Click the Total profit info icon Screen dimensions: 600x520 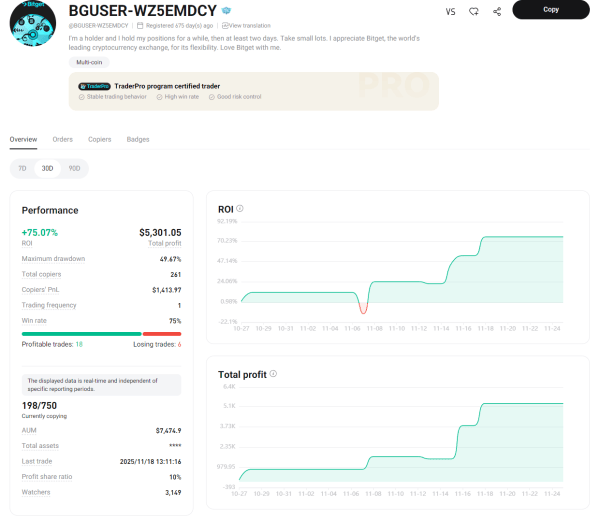tap(273, 374)
